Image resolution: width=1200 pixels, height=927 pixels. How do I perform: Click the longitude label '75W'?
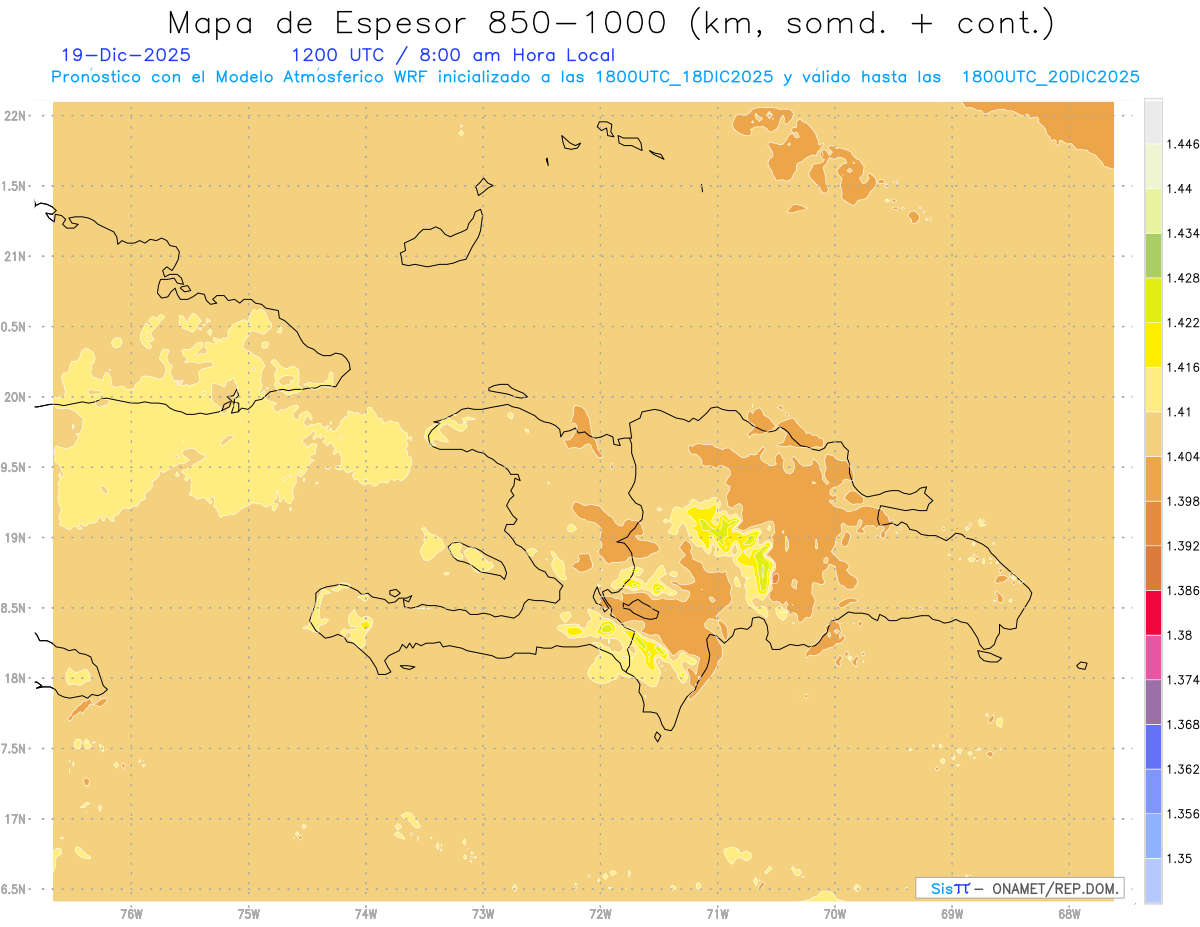pyautogui.click(x=249, y=914)
